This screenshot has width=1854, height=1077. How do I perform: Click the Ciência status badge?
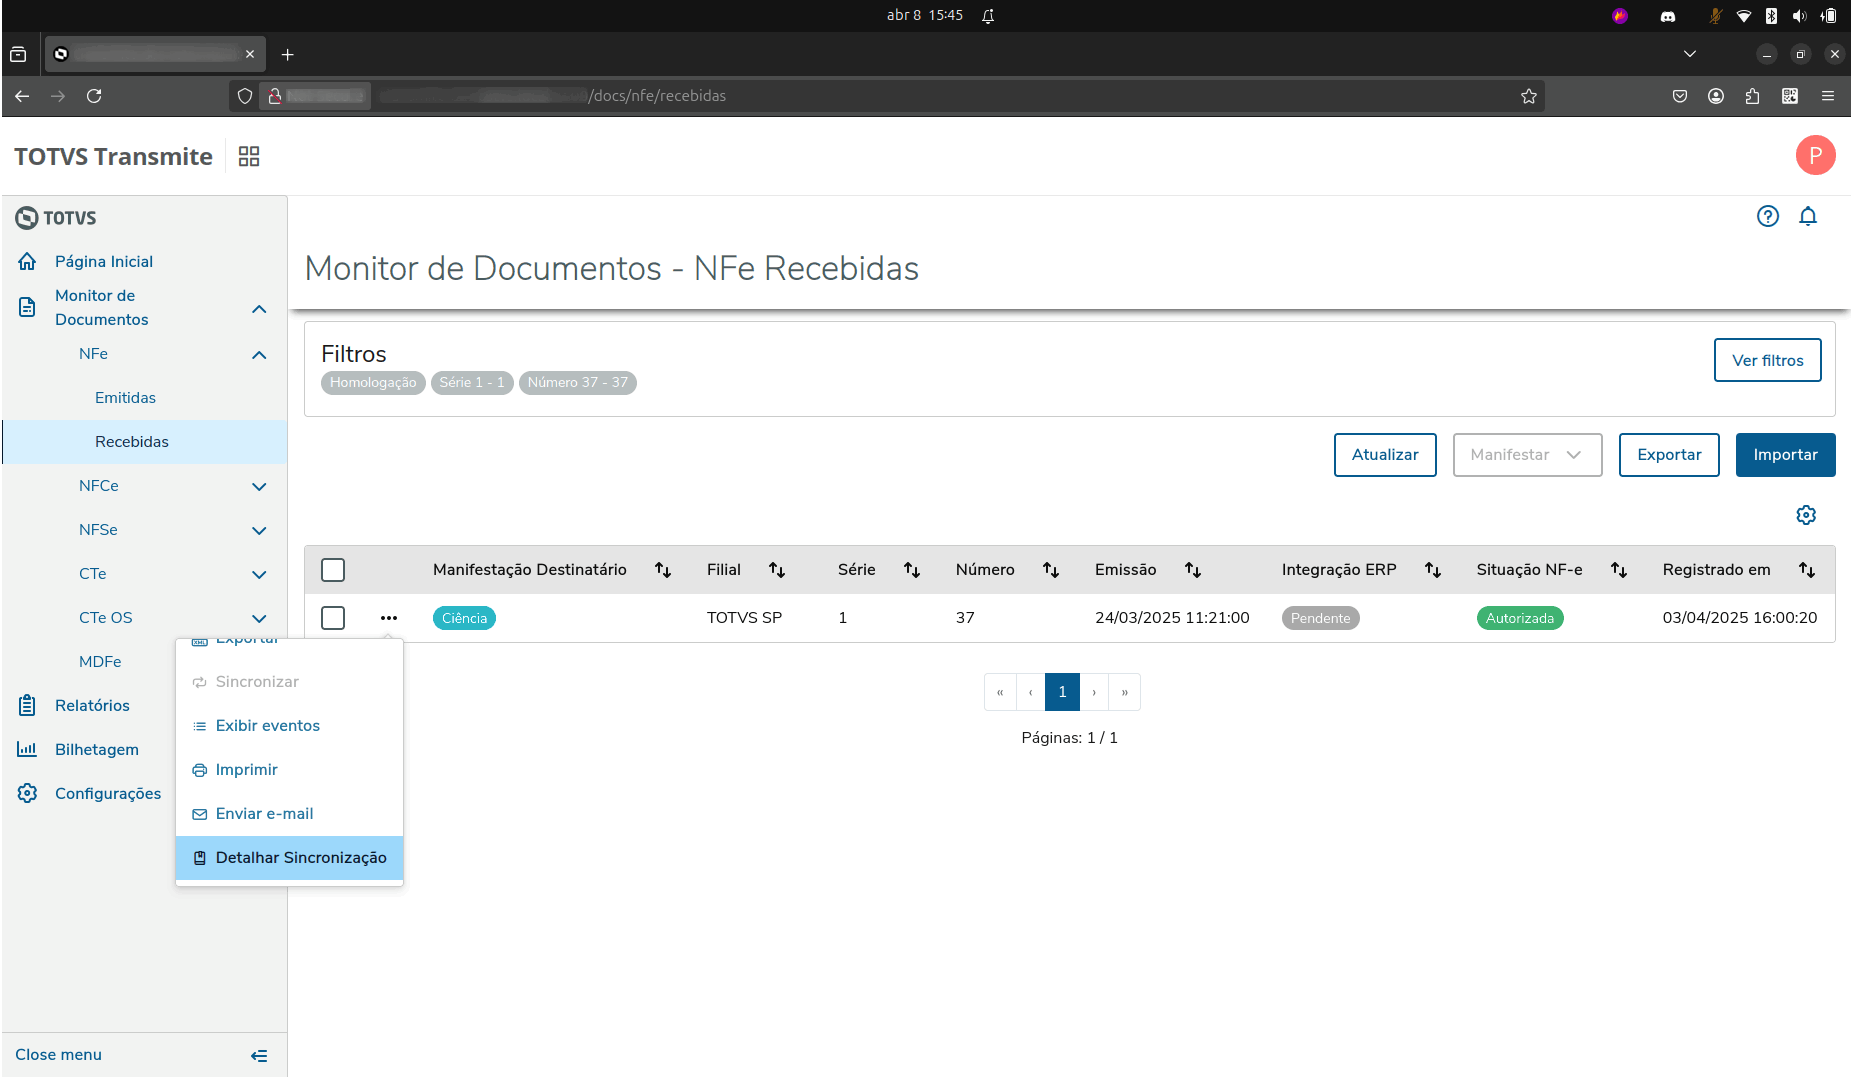point(464,618)
